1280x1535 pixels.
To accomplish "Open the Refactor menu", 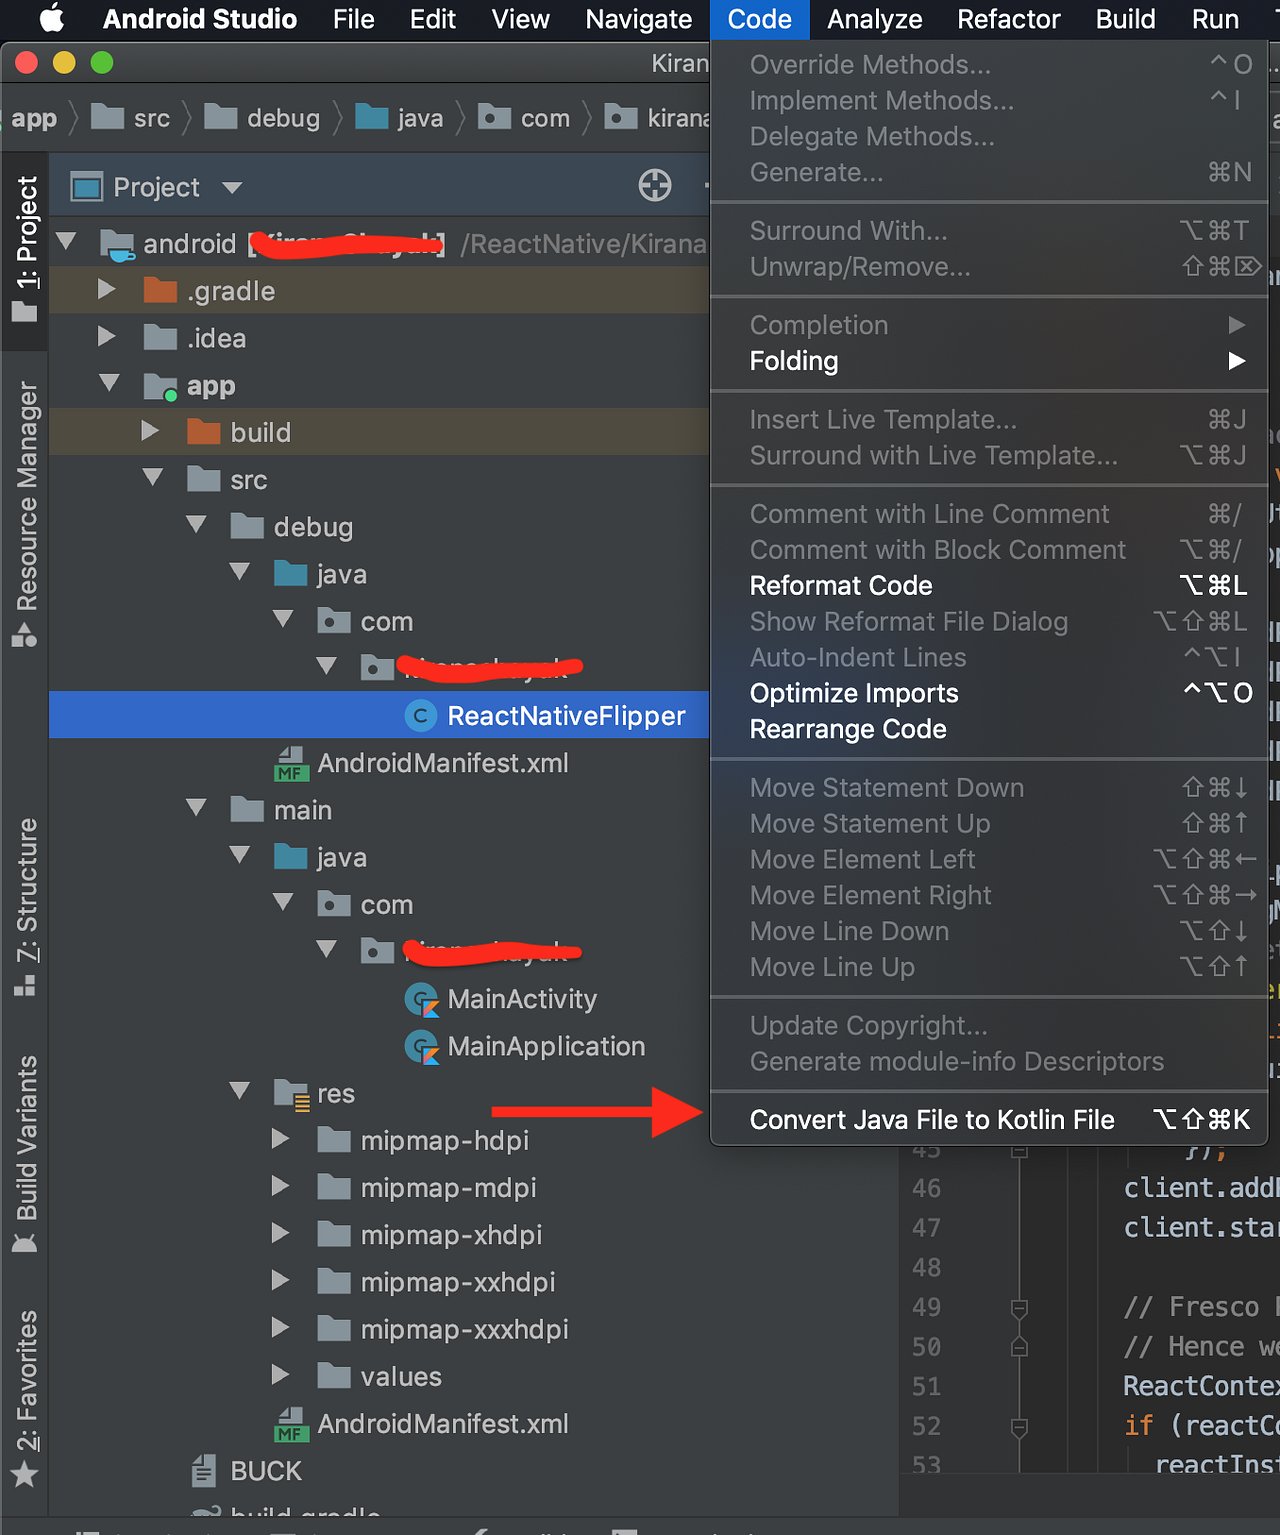I will click(1008, 19).
